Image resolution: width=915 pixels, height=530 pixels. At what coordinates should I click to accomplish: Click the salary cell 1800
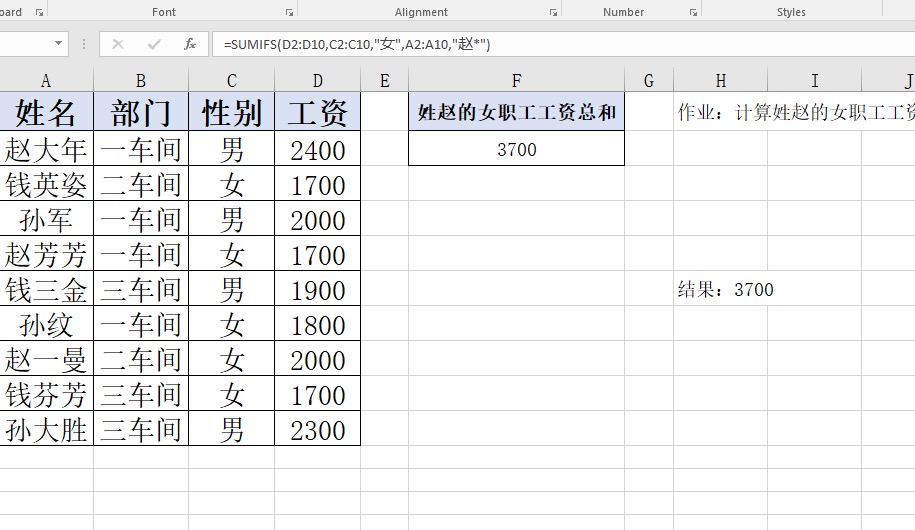tap(317, 323)
